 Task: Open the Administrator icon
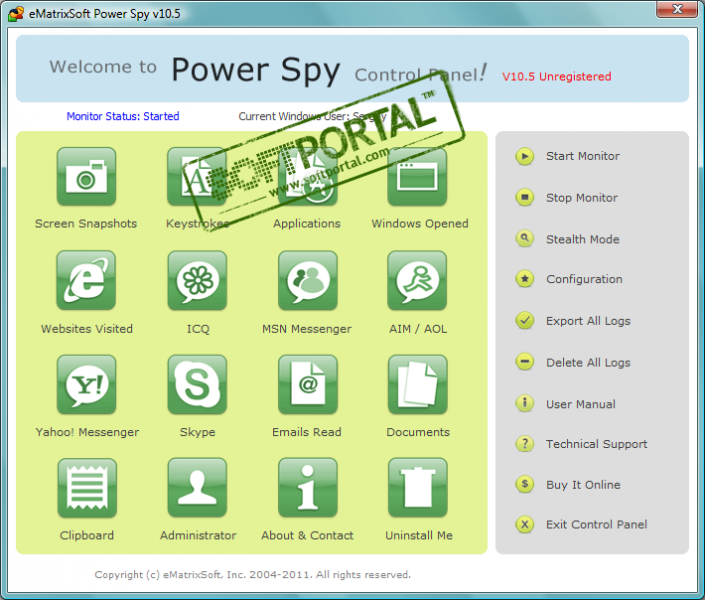[197, 488]
